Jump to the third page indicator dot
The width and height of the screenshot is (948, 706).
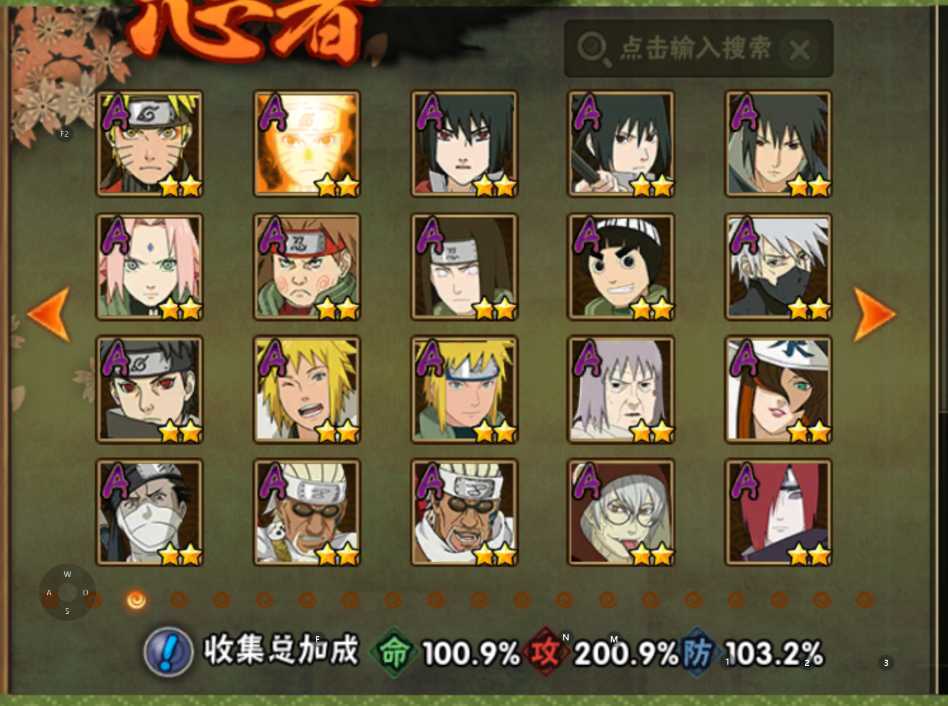[x=179, y=600]
